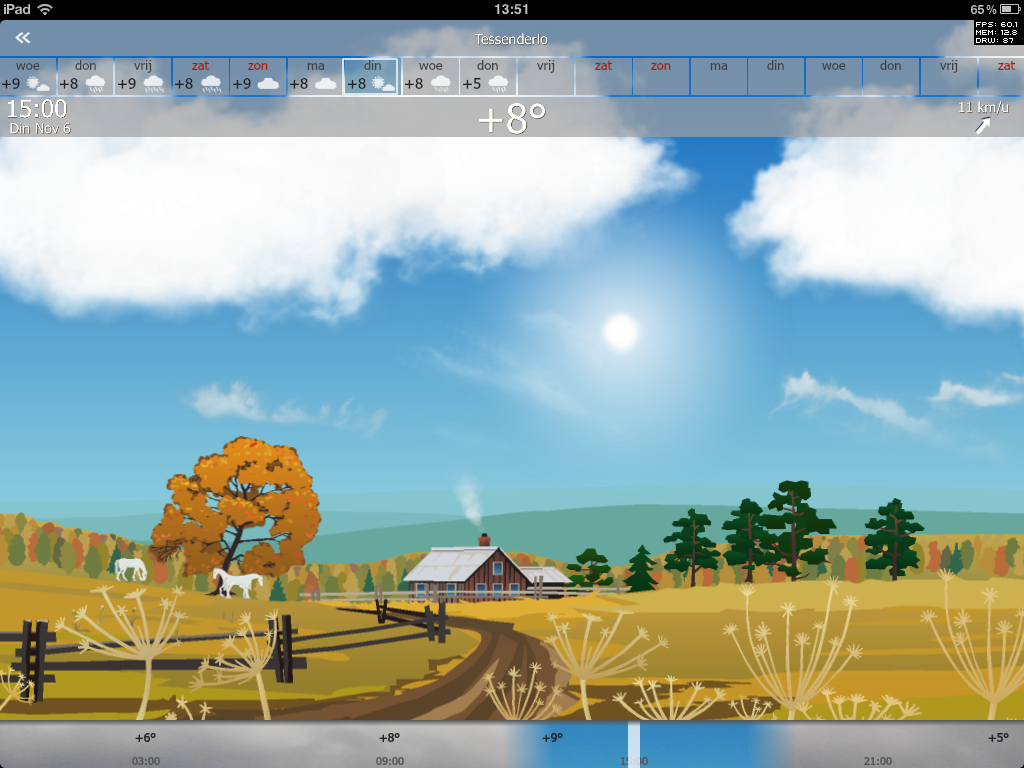Tap the double-chevron back icon
Image resolution: width=1024 pixels, height=768 pixels.
(x=22, y=38)
